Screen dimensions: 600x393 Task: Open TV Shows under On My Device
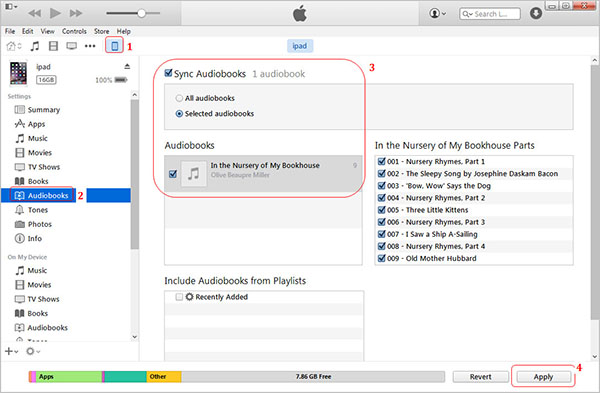(x=37, y=299)
